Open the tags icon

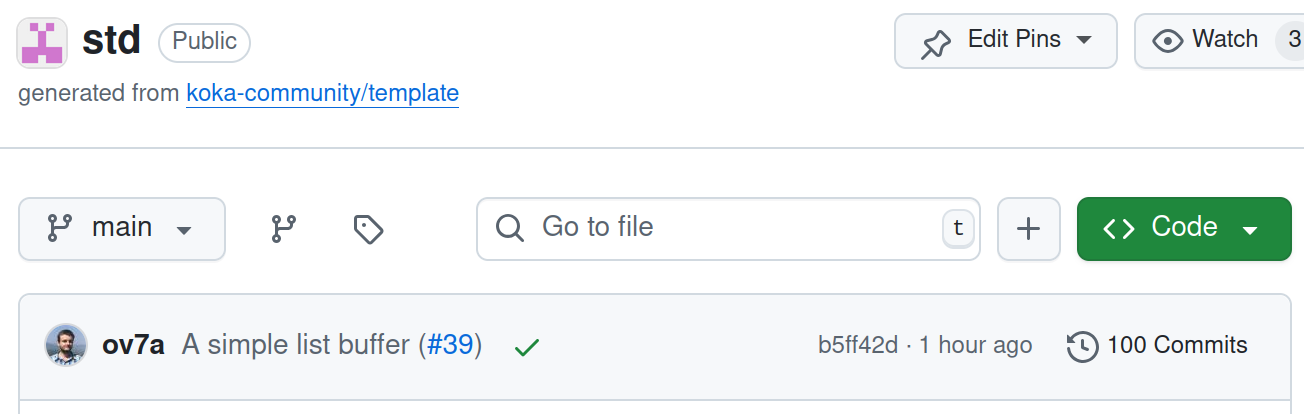[368, 229]
